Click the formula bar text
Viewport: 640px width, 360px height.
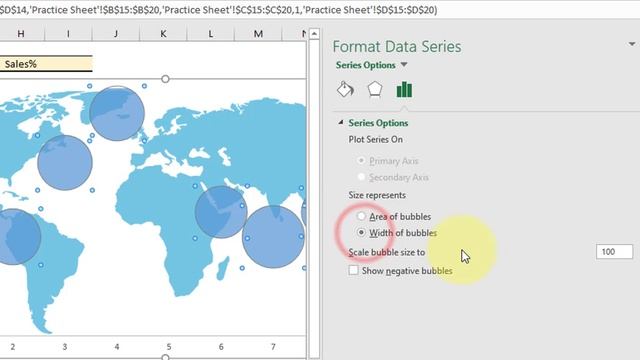click(x=218, y=10)
